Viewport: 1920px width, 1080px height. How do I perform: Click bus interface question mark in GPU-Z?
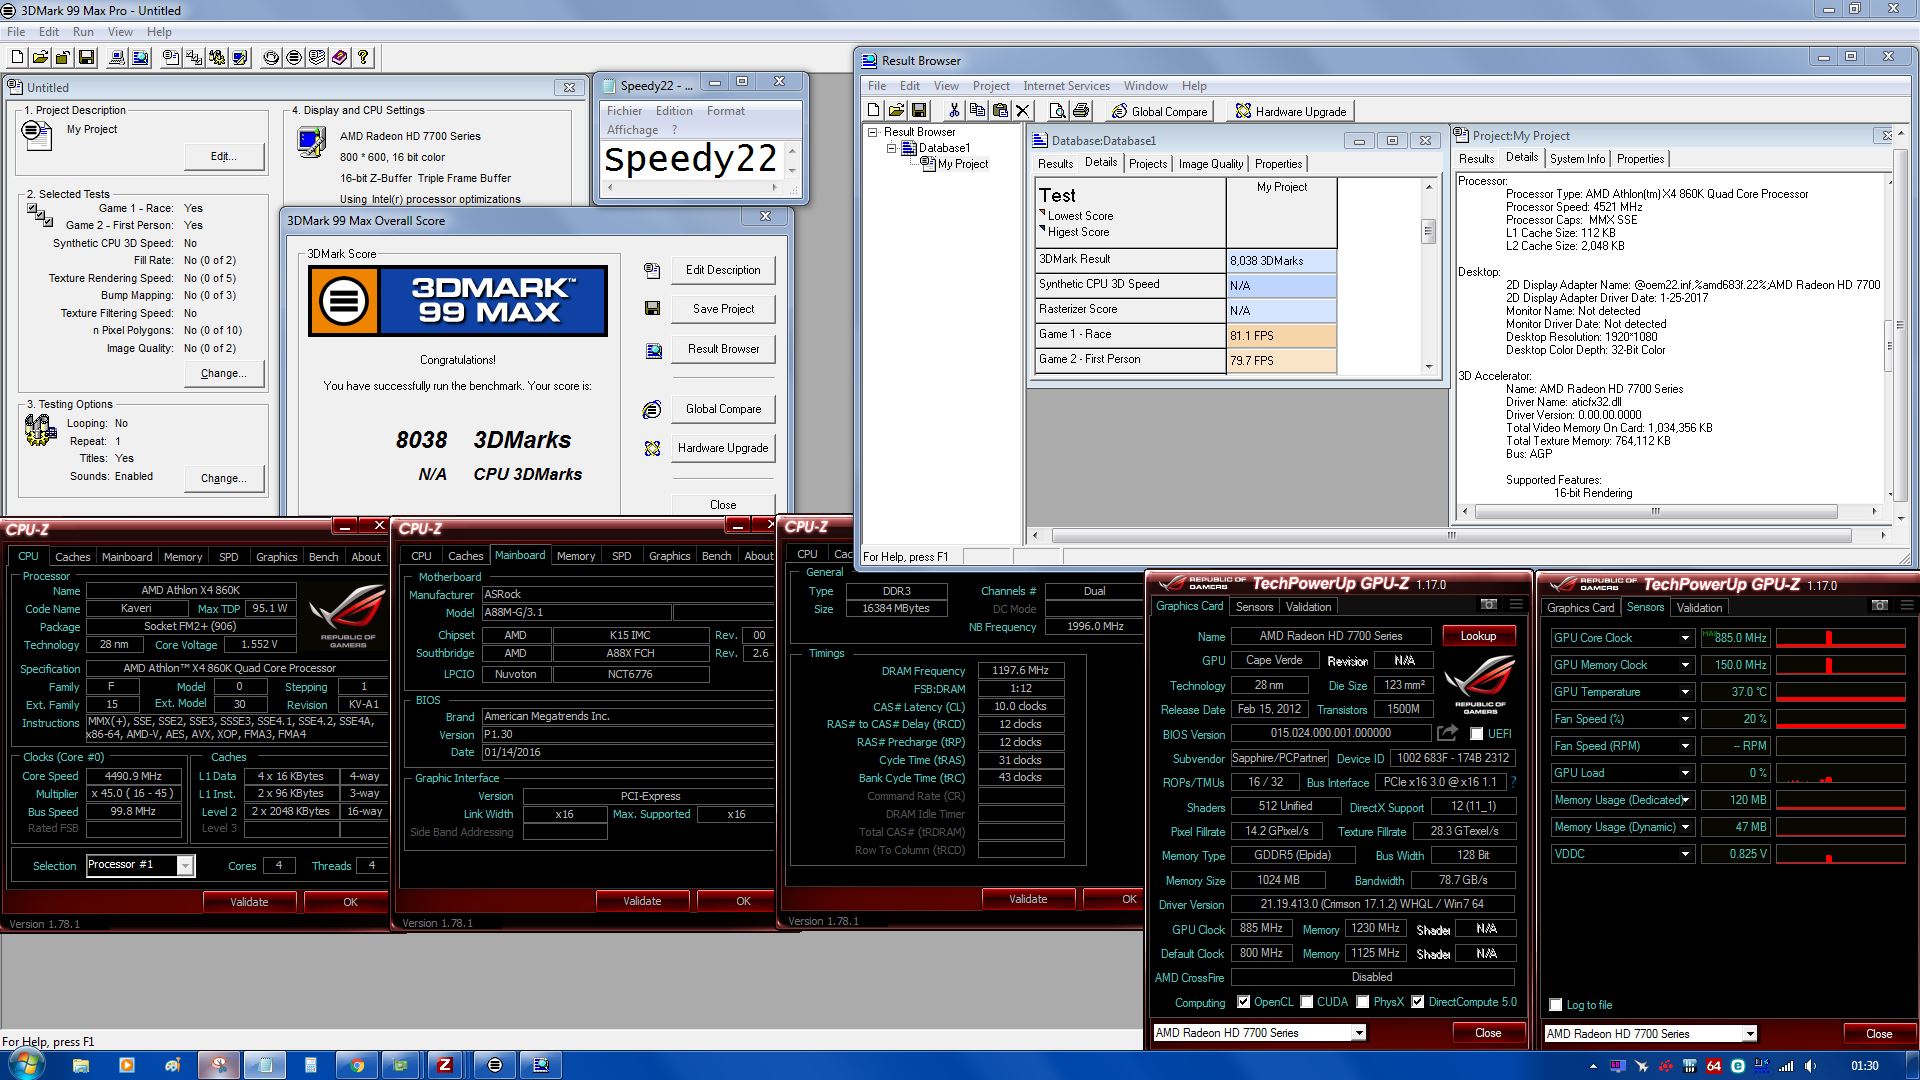tap(1513, 782)
